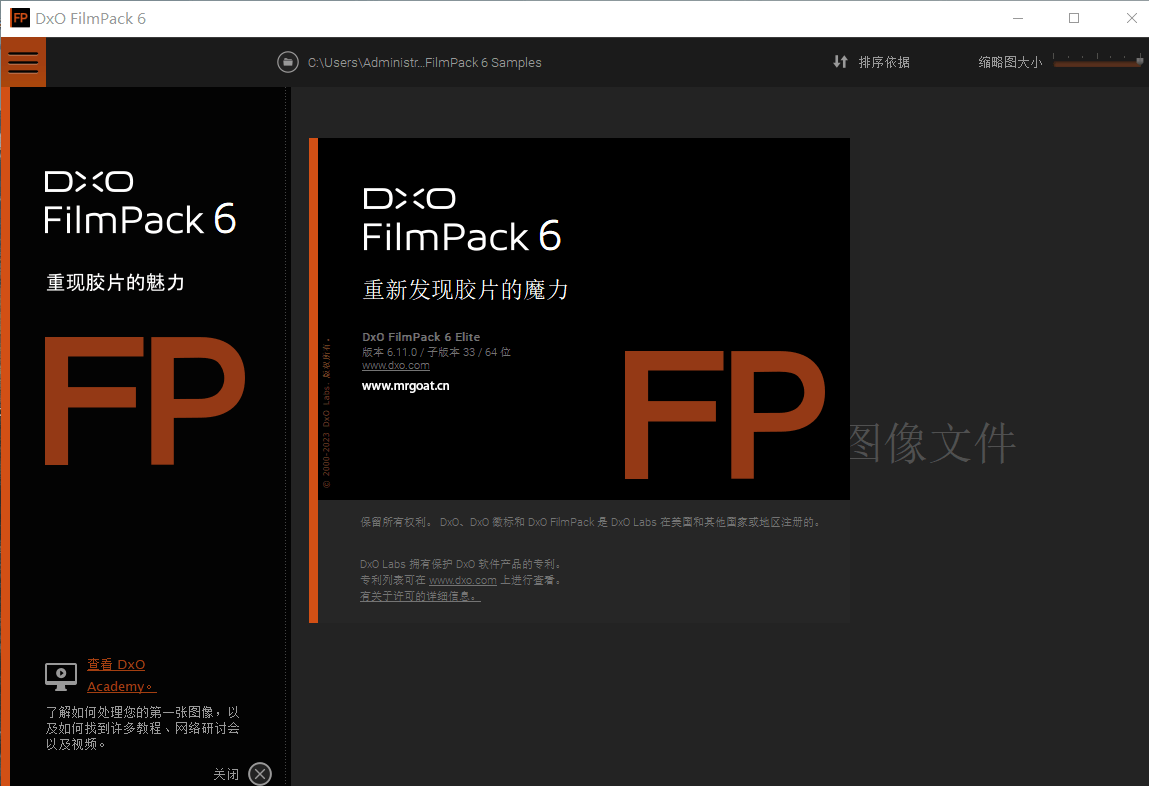The height and width of the screenshot is (786, 1149).
Task: Click the folder path C:\Users\Administr...FilmPack 6 Samples
Action: point(424,63)
